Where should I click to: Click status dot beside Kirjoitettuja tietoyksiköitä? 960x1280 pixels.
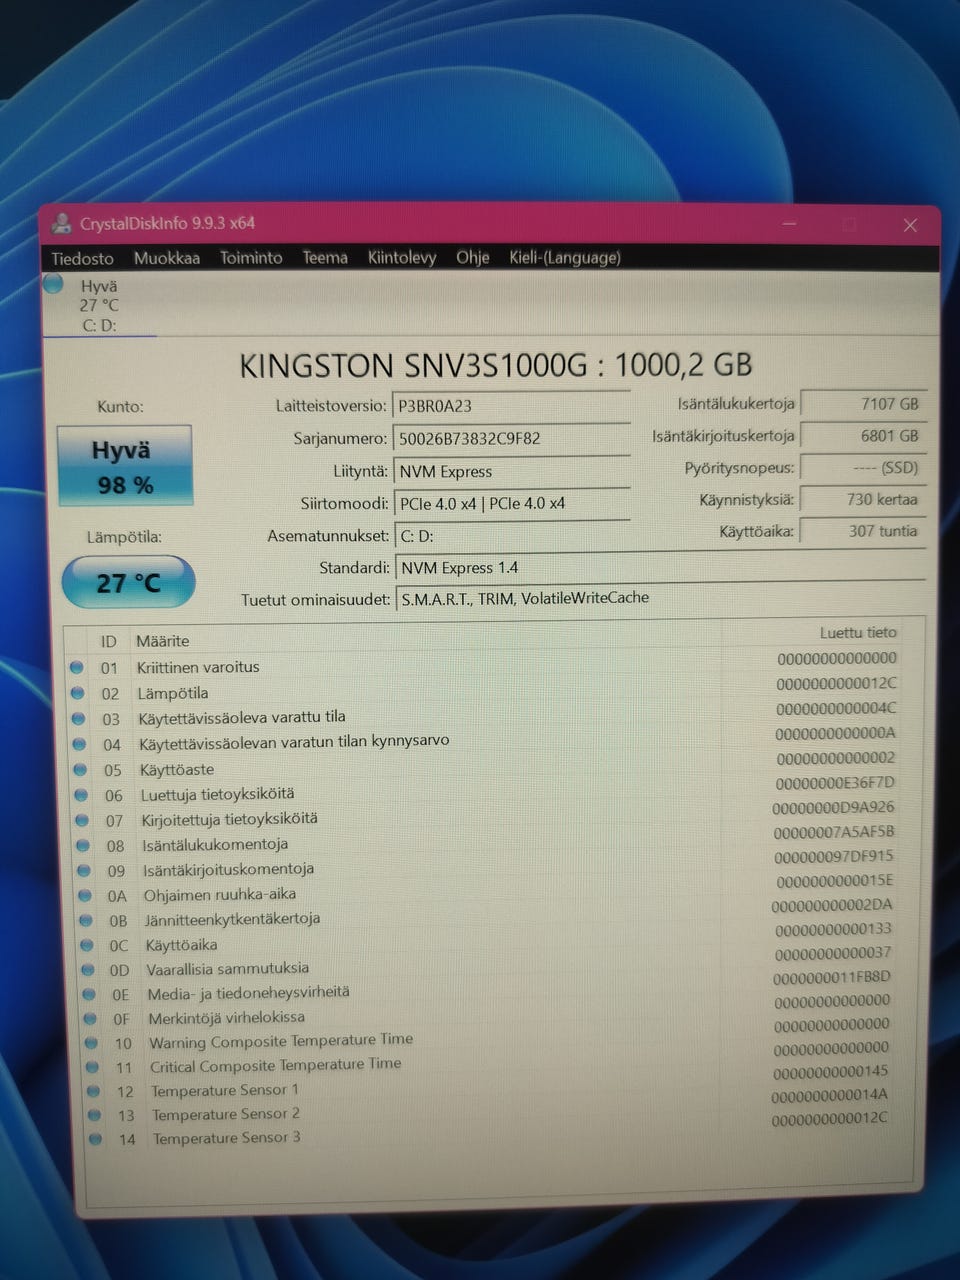[82, 820]
